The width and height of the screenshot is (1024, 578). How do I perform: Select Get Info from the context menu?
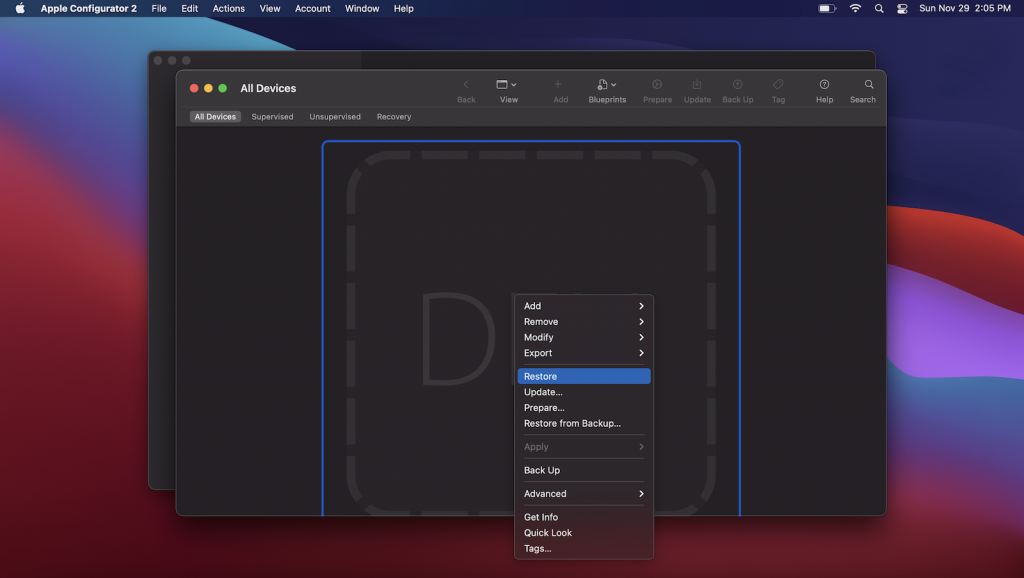click(x=584, y=517)
